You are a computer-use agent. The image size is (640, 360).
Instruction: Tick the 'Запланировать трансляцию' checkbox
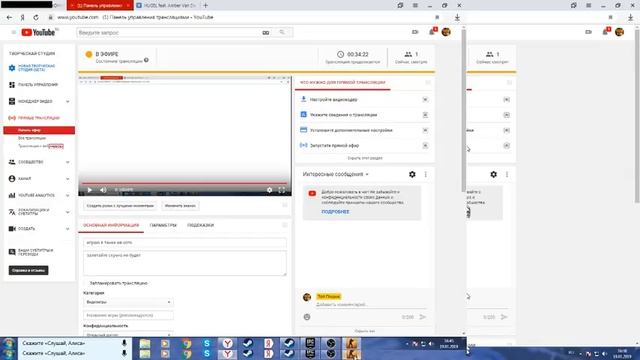point(86,283)
